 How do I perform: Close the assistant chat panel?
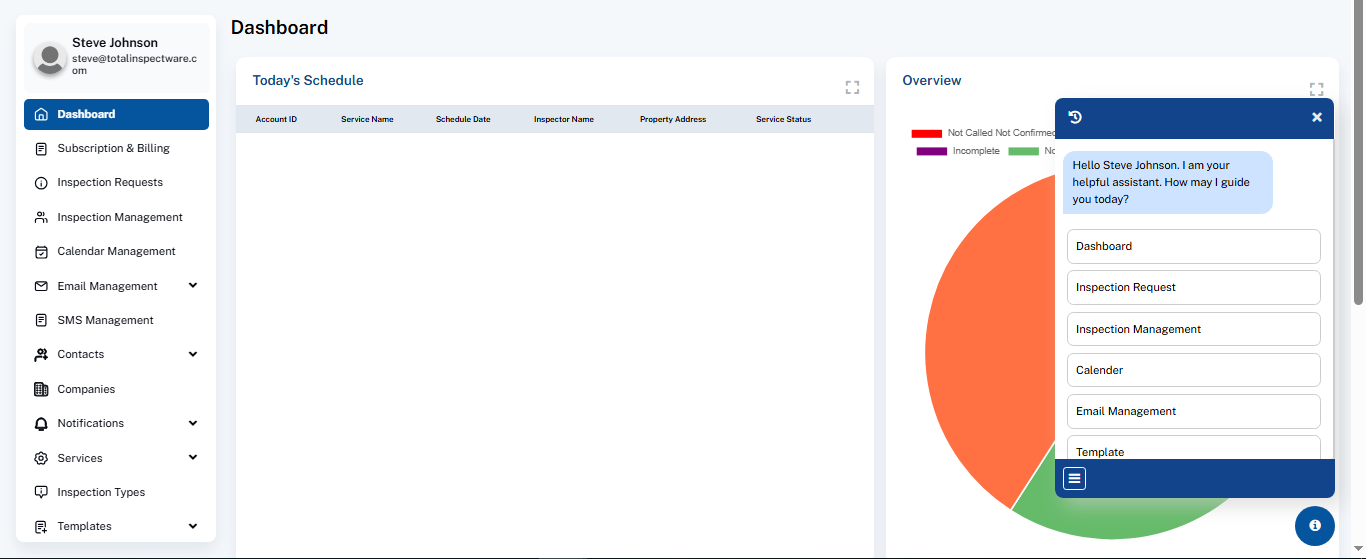point(1316,118)
